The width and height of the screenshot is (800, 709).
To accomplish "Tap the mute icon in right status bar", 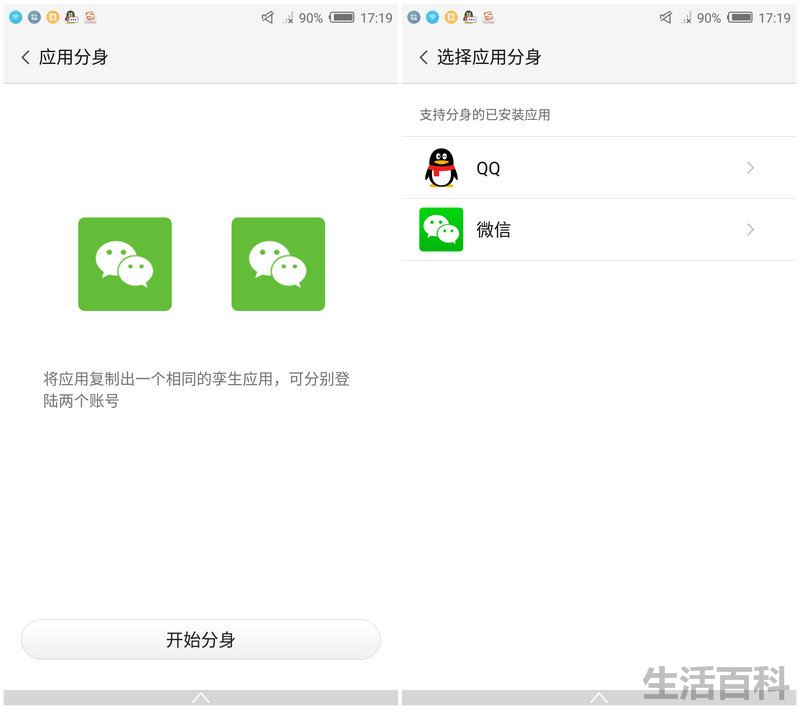I will click(666, 18).
